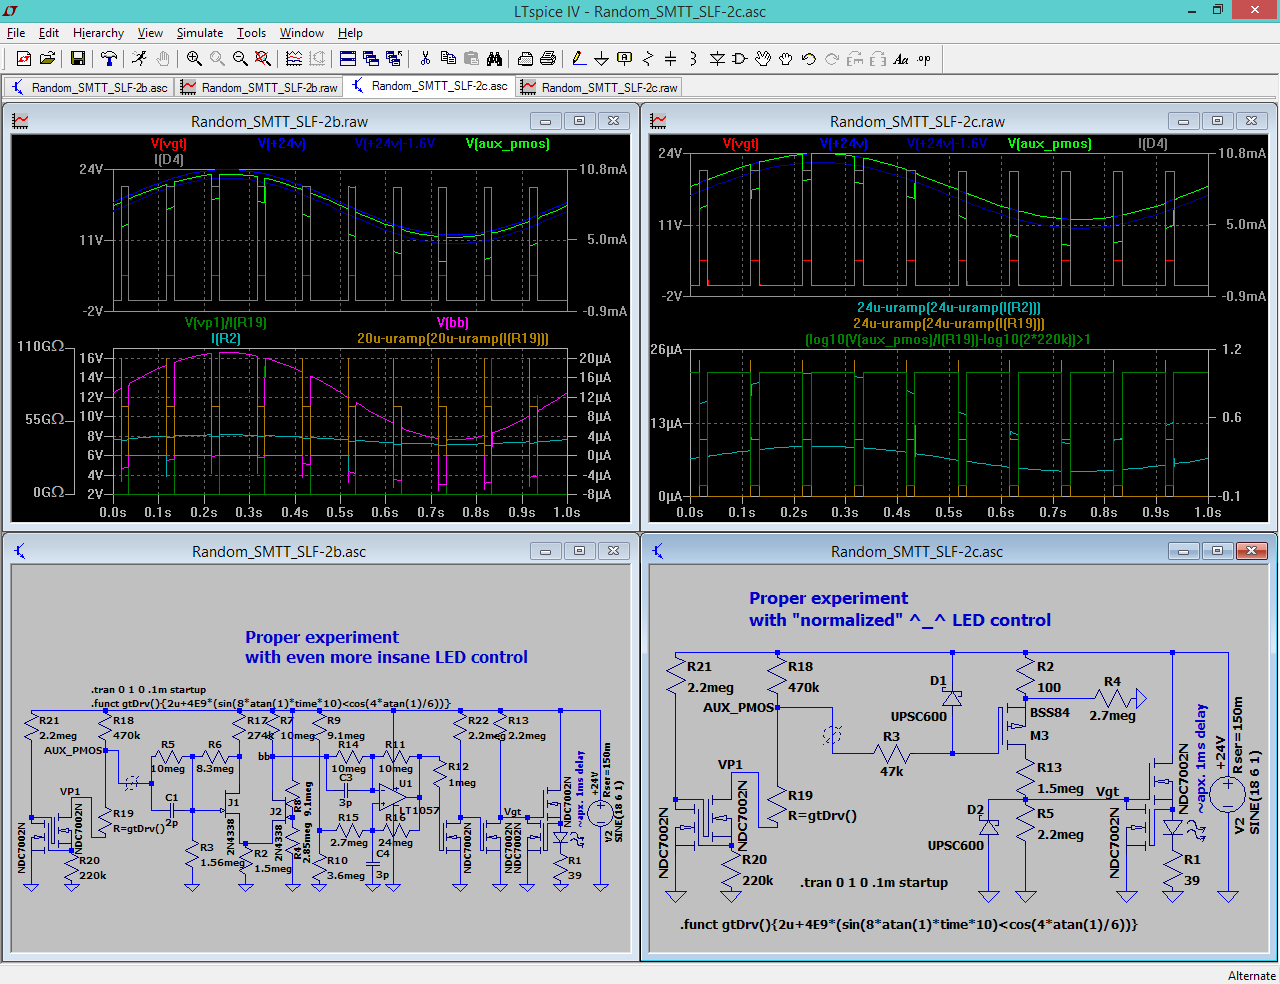Click V[vgt] trace label in SLF-2c.raw plot
This screenshot has width=1280, height=984.
(741, 144)
